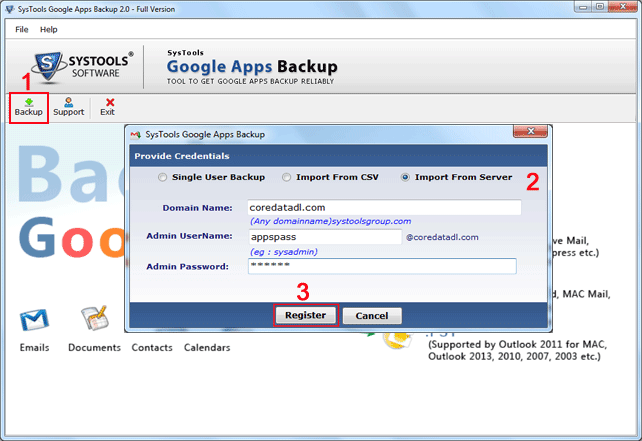Click the Cancel button
The width and height of the screenshot is (642, 441).
372,316
